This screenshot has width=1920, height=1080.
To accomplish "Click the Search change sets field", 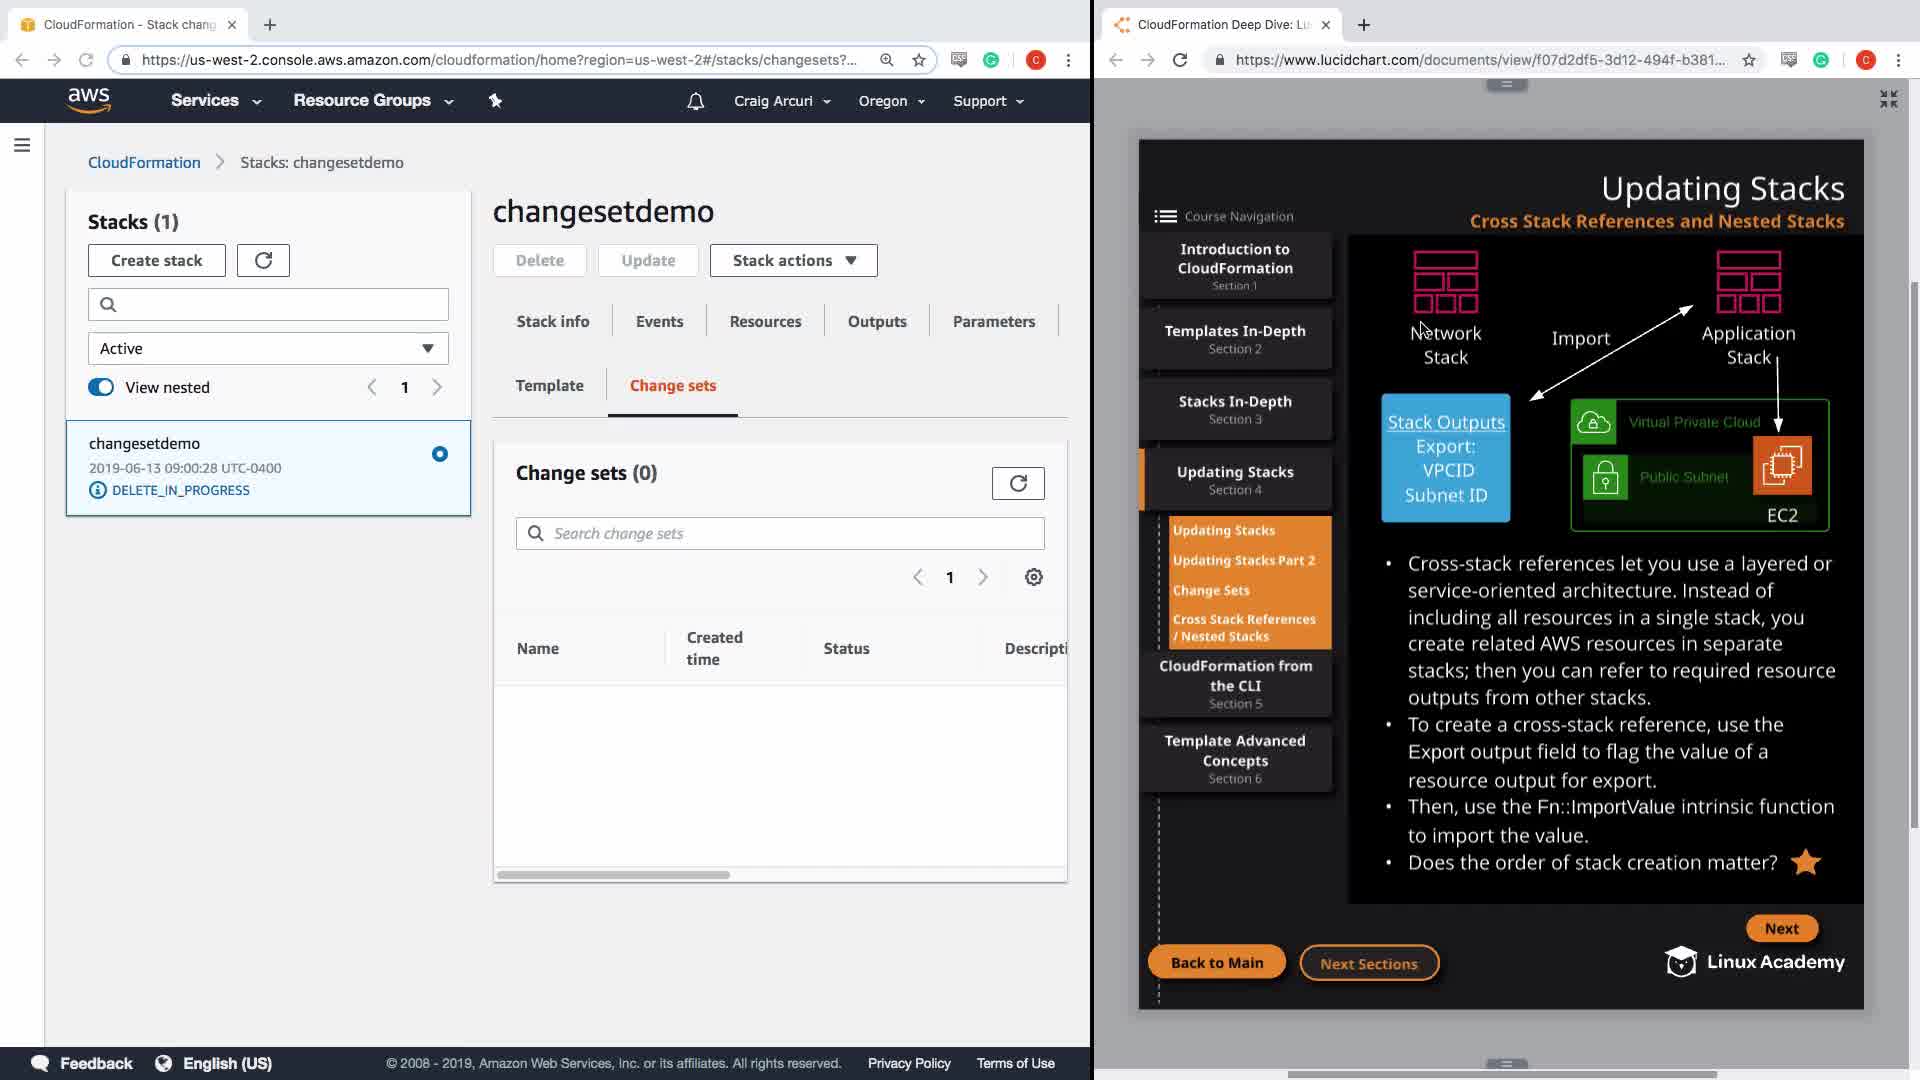I will (x=780, y=534).
